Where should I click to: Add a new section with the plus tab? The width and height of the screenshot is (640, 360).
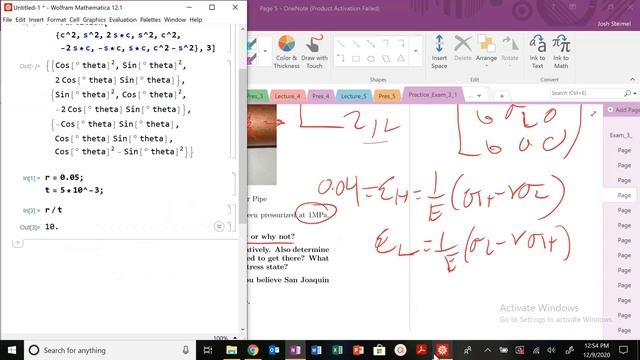click(502, 96)
